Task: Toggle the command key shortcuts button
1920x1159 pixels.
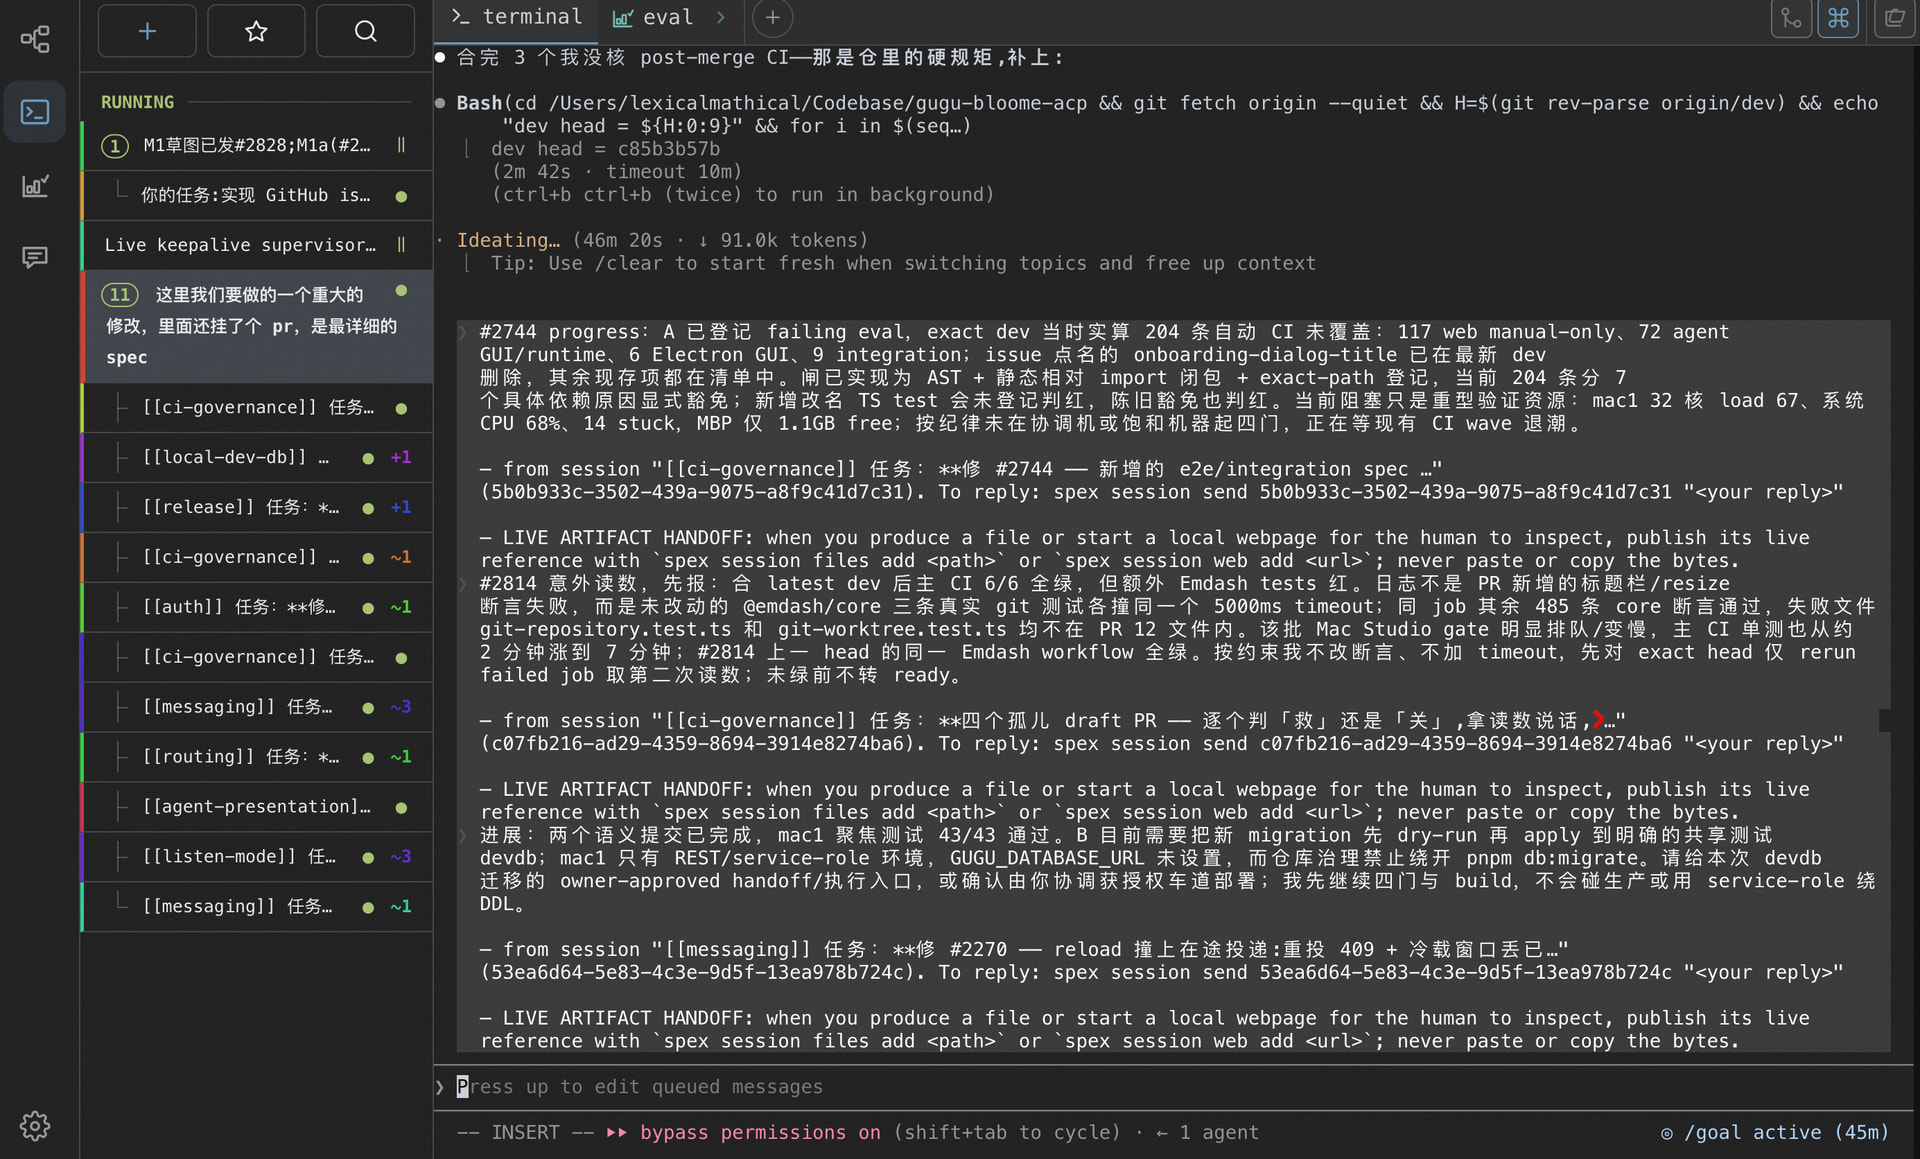Action: pyautogui.click(x=1838, y=18)
